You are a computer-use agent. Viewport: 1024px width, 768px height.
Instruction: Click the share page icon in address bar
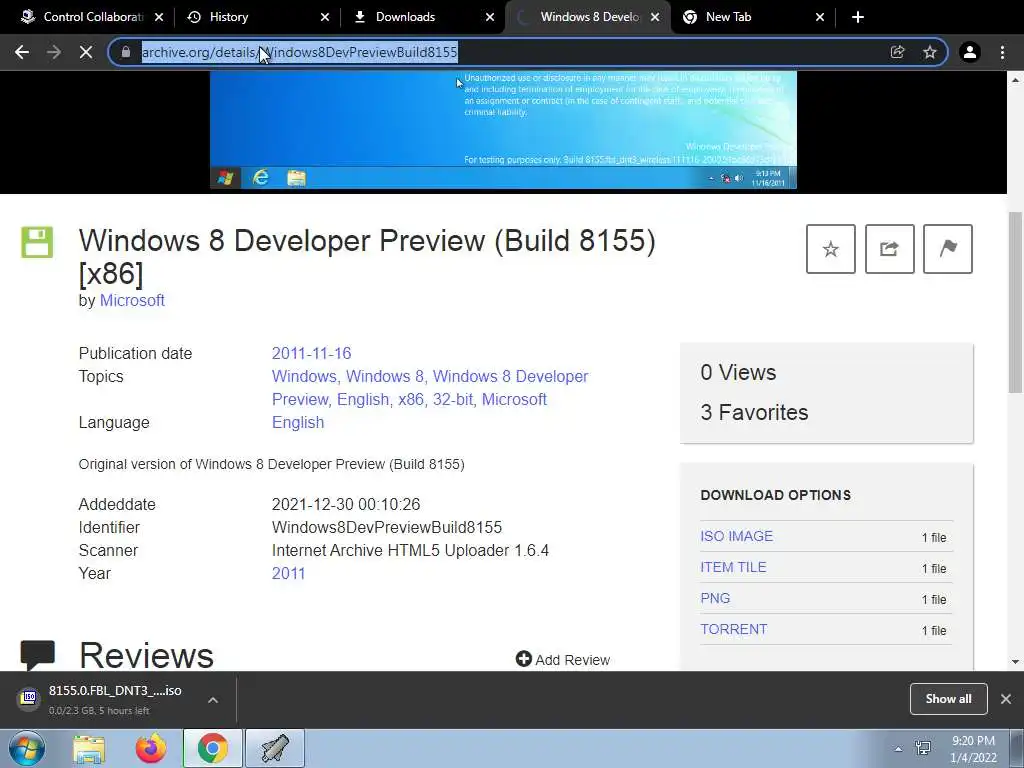pyautogui.click(x=897, y=52)
